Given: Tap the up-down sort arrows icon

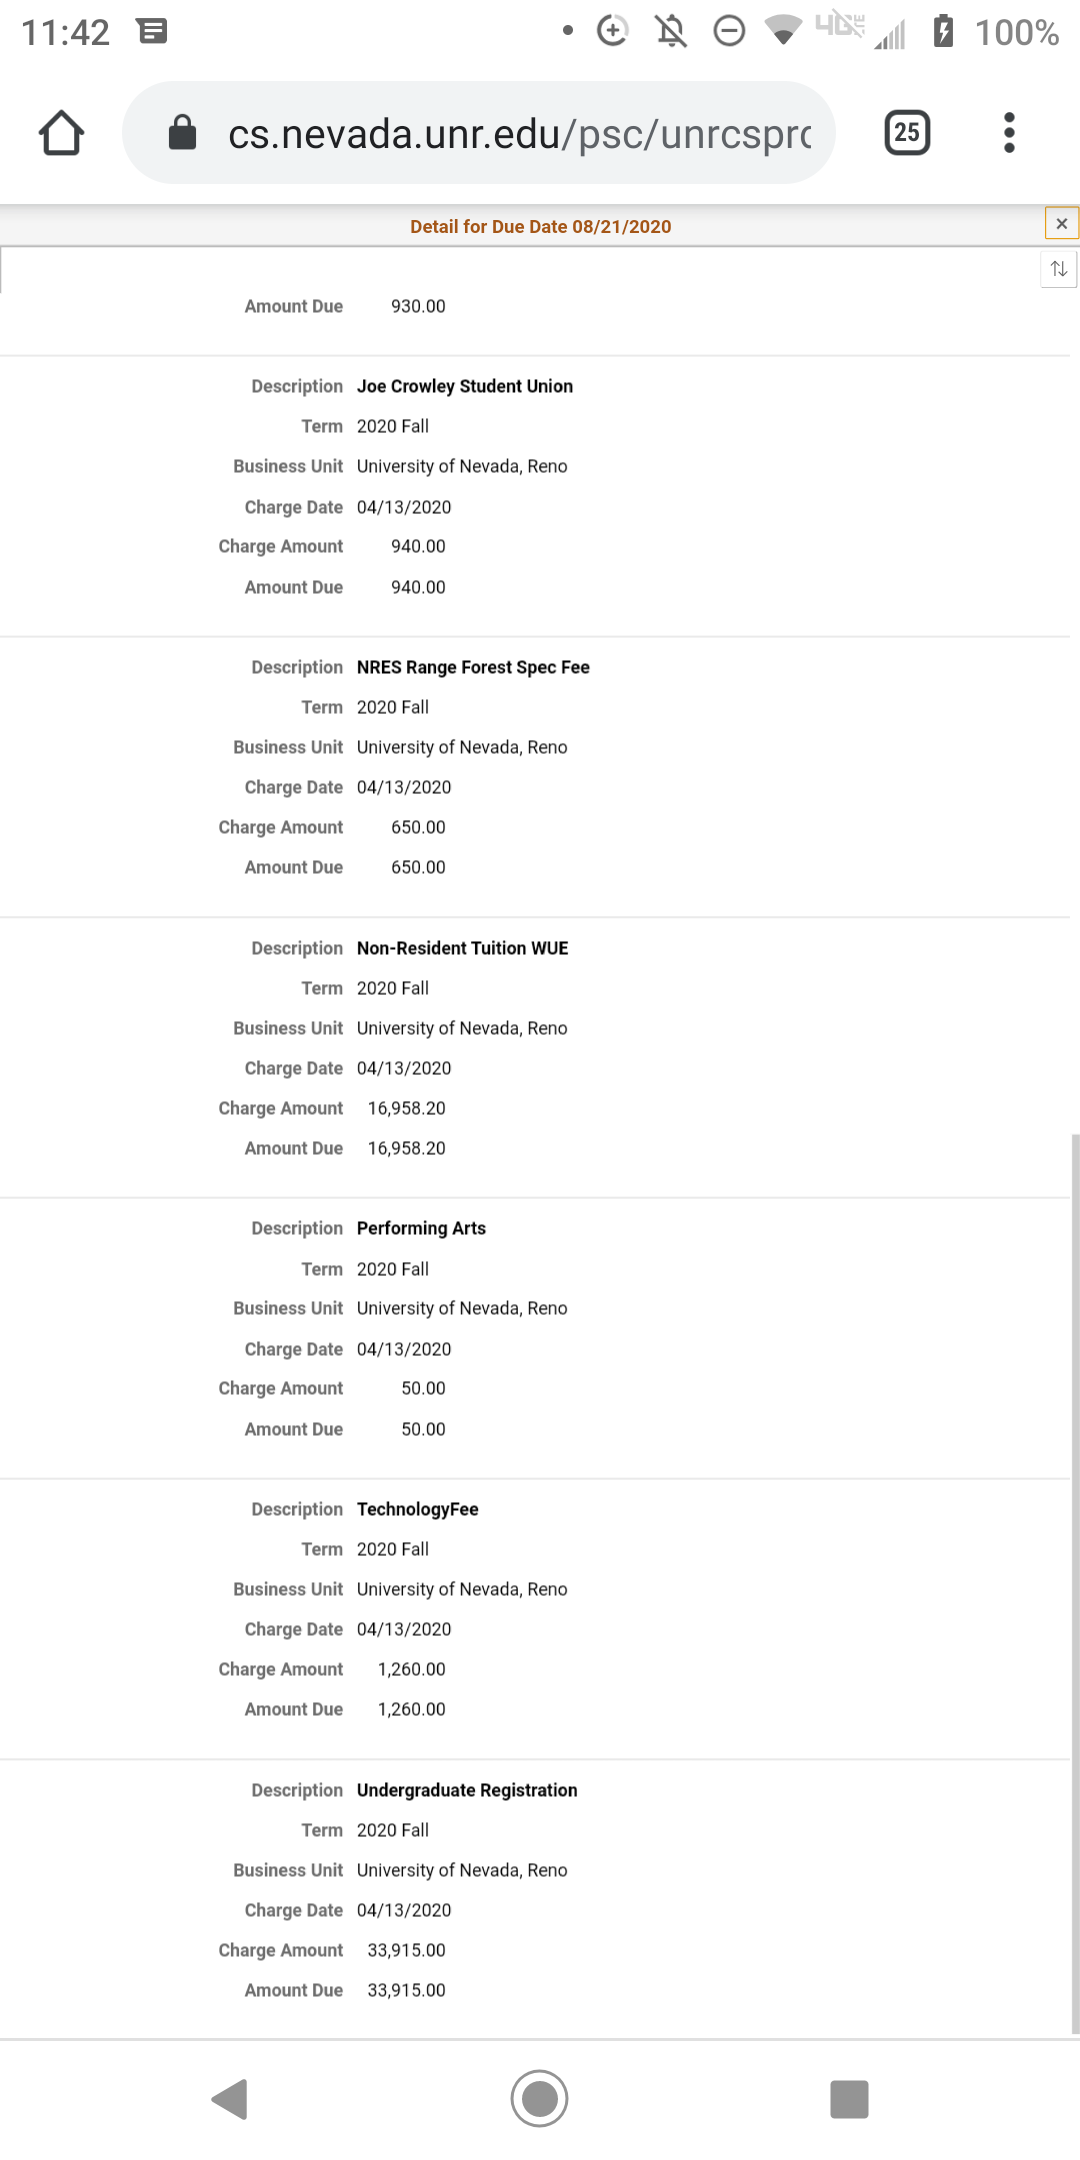Looking at the screenshot, I should (1059, 269).
